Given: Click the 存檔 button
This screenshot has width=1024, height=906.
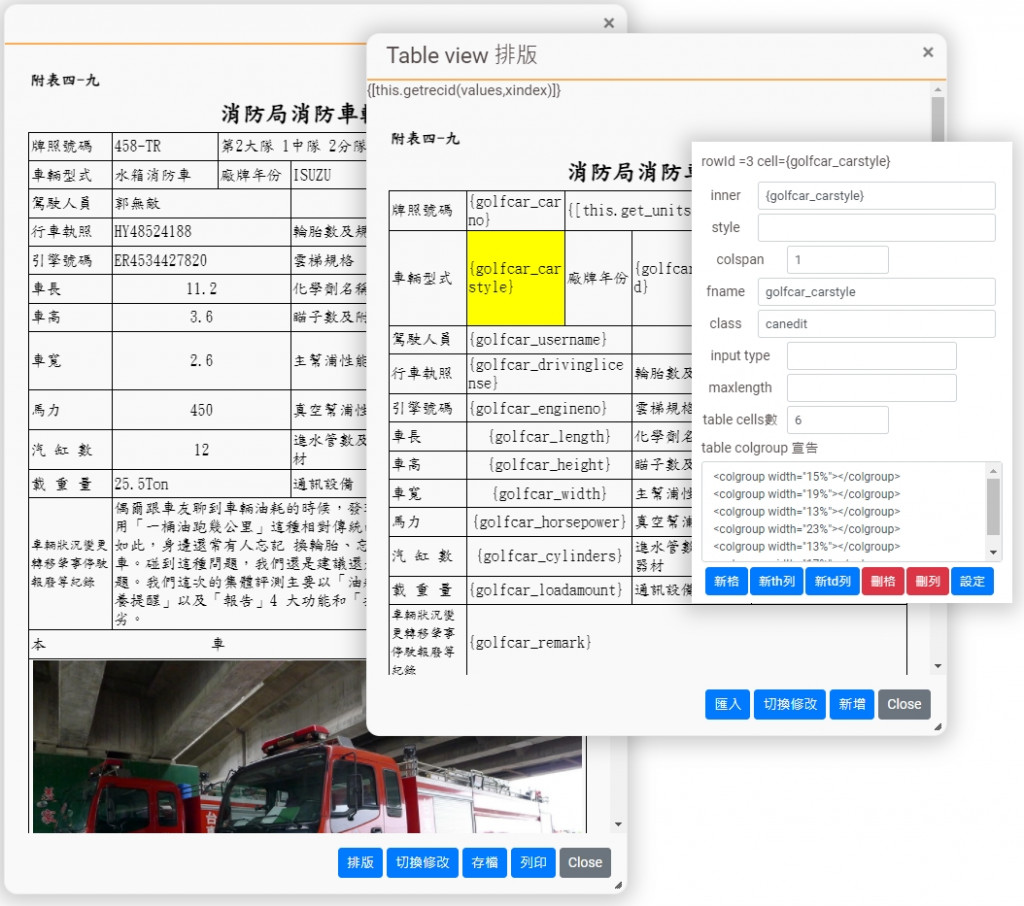Looking at the screenshot, I should (485, 862).
